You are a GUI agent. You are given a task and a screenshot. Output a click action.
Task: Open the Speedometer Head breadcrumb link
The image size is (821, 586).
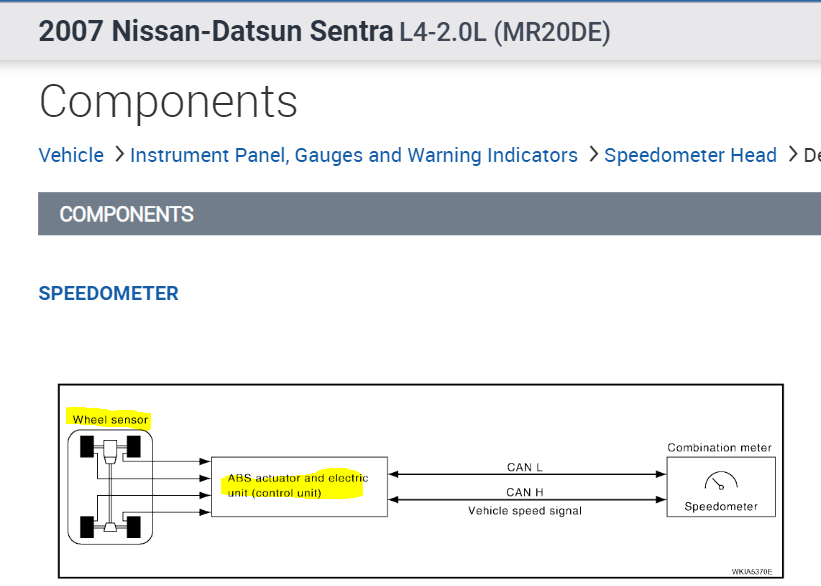691,155
